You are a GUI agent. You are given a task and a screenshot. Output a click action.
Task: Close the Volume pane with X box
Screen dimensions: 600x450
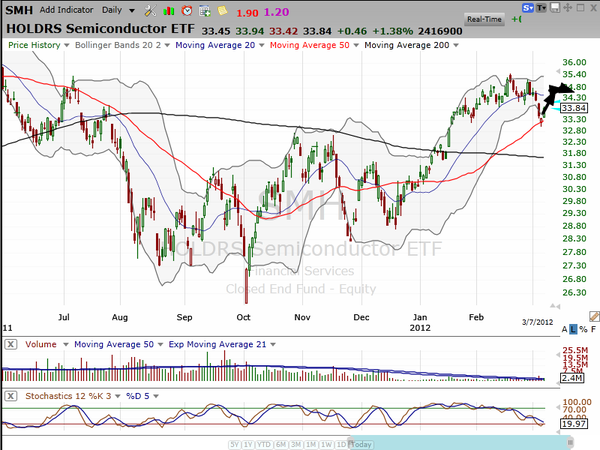[11, 344]
